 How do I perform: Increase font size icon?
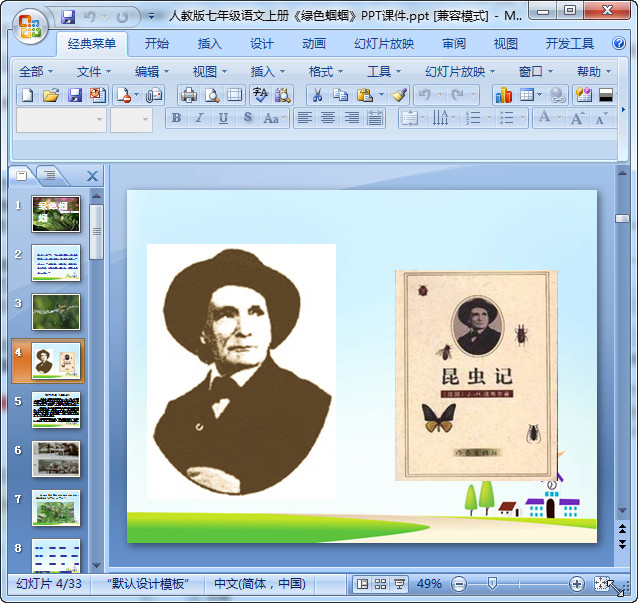pos(577,118)
